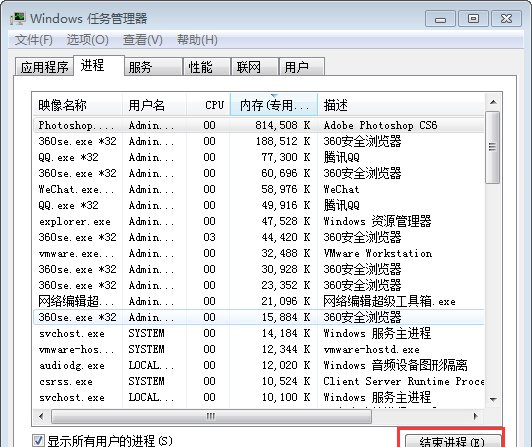The height and width of the screenshot is (447, 532).
Task: Open the 查看(V) menu
Action: pos(142,40)
